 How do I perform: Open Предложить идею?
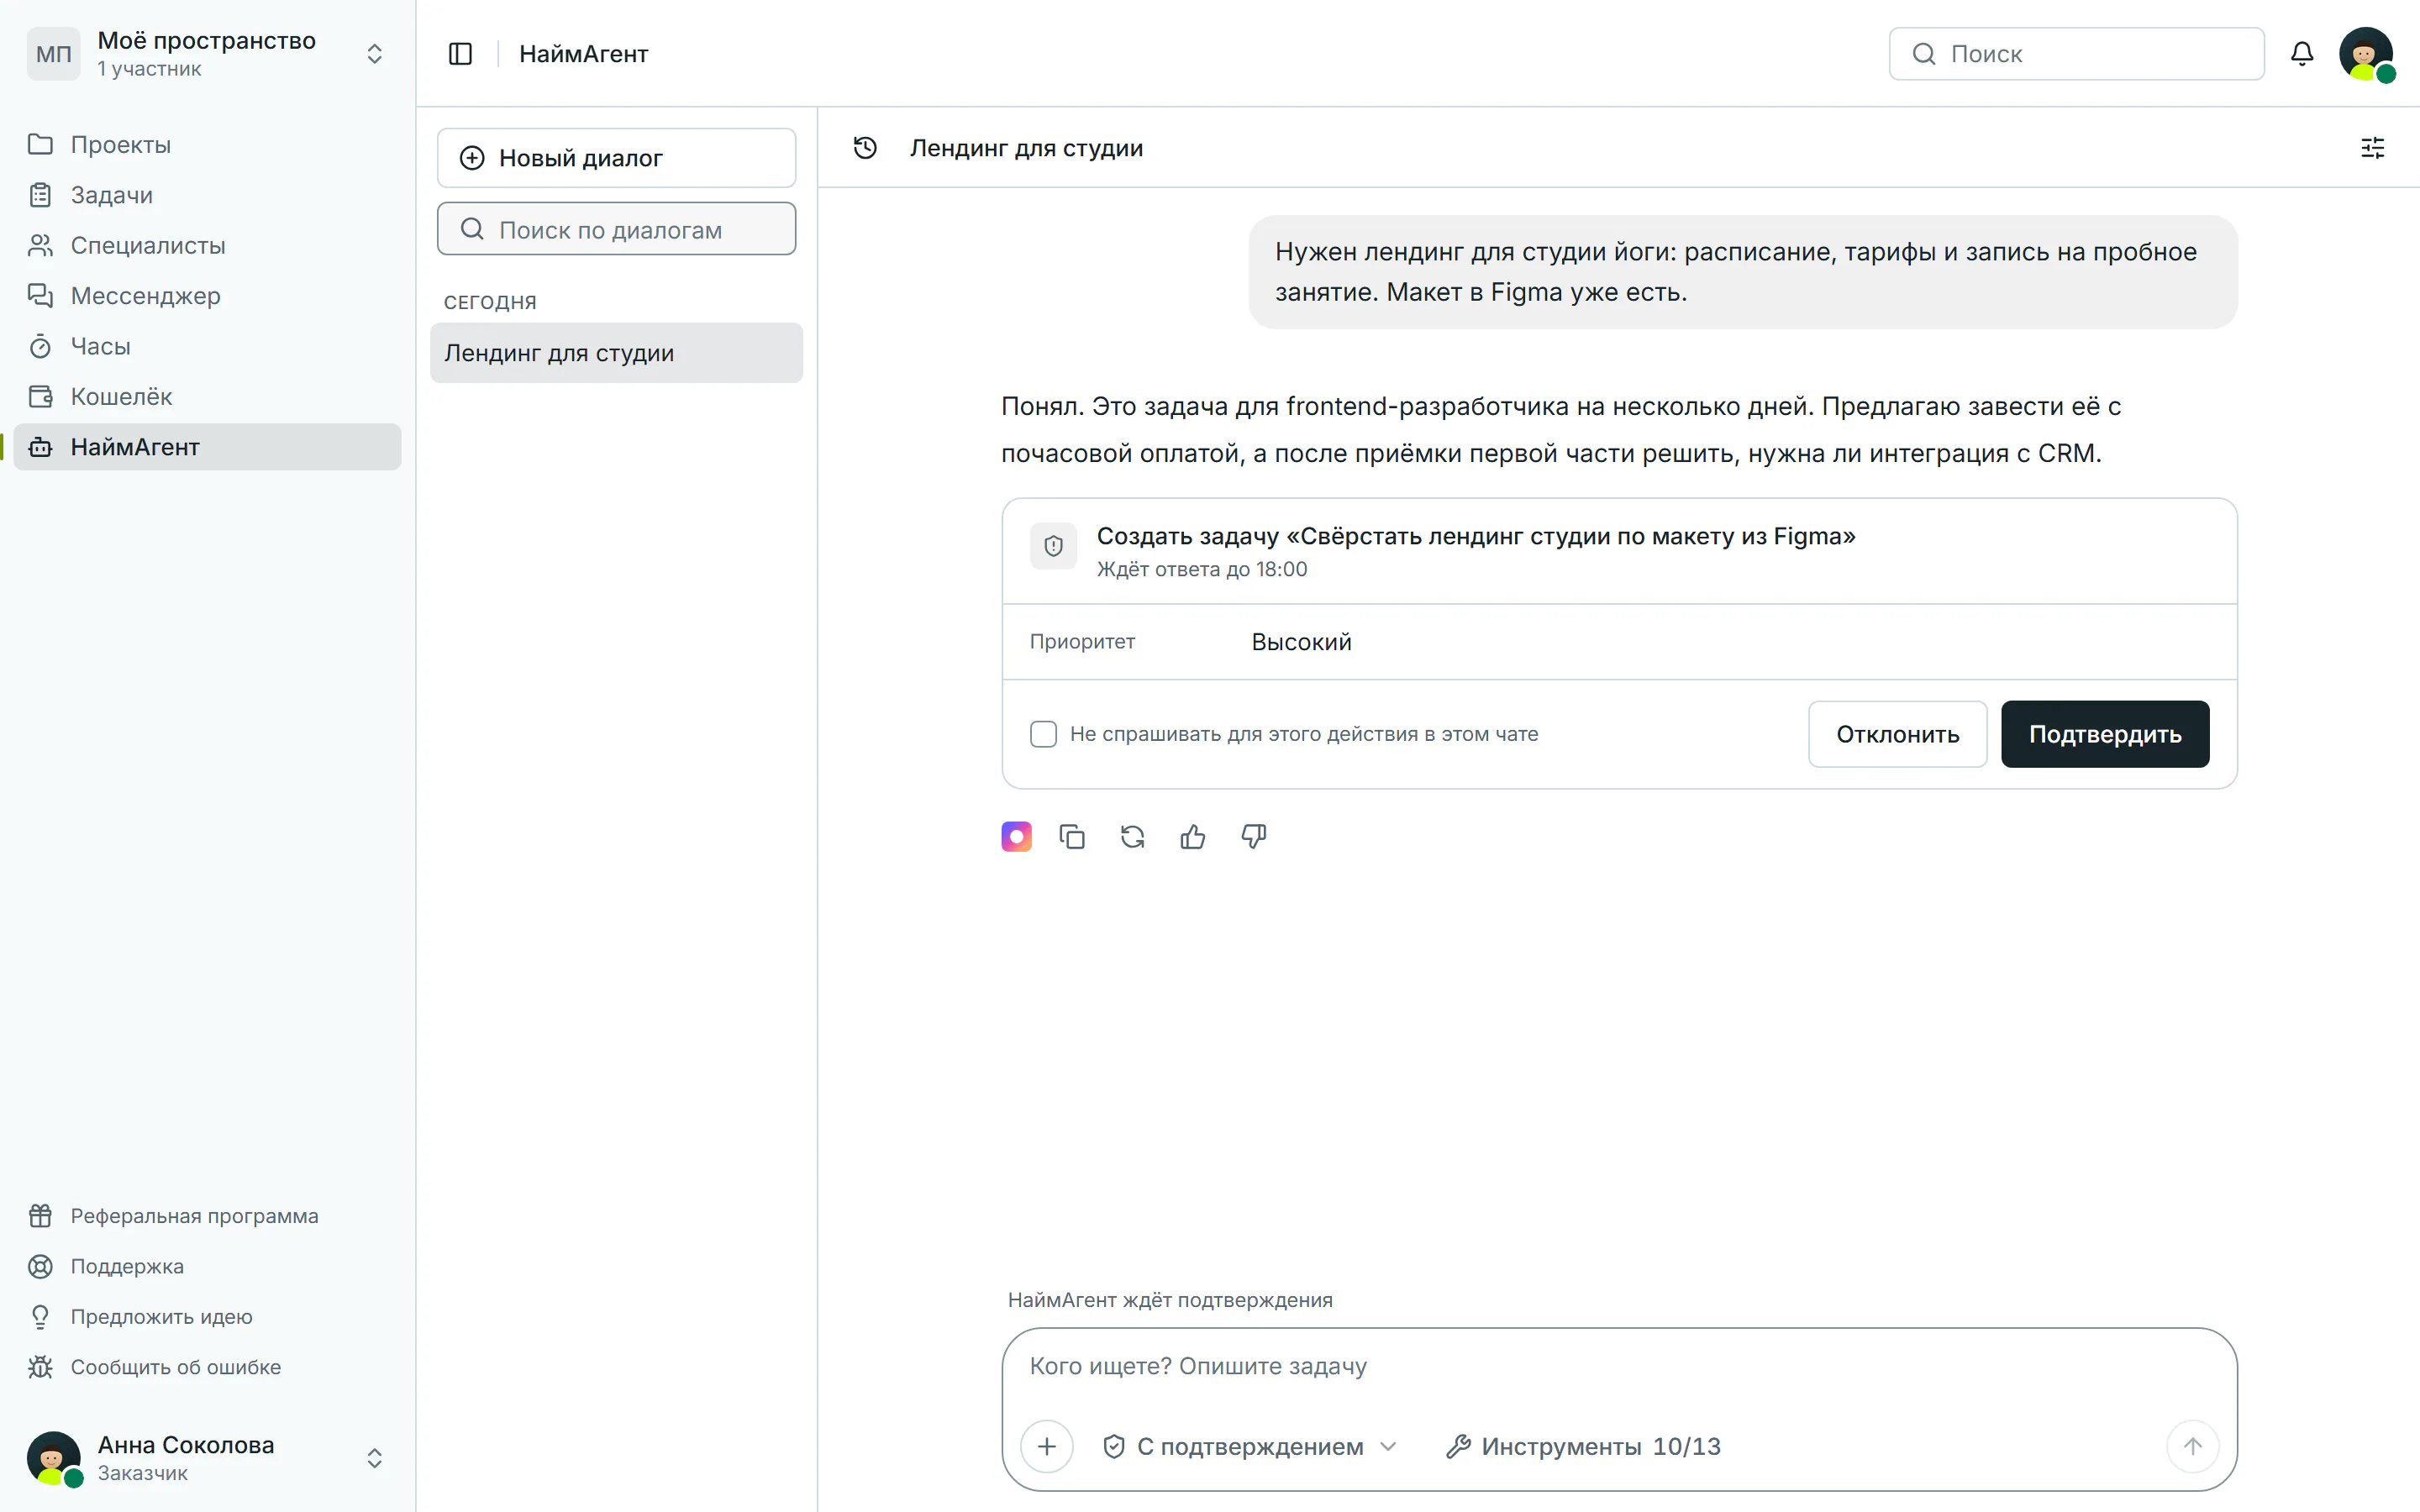tap(207, 1317)
